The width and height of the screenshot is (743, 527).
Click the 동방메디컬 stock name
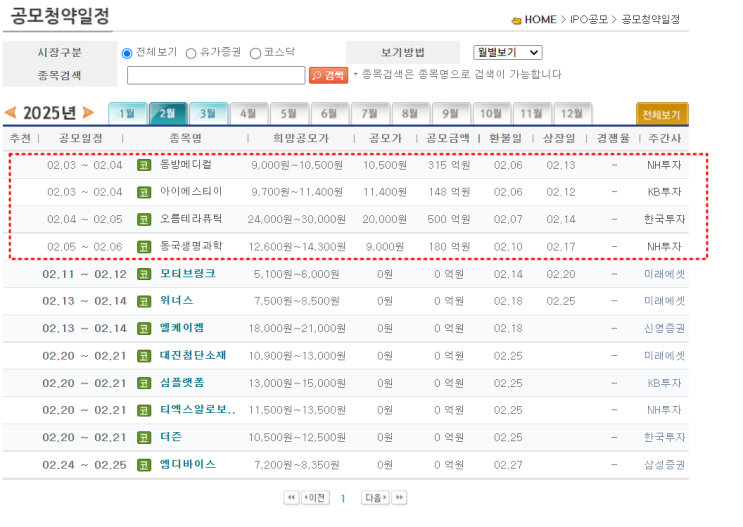point(186,164)
